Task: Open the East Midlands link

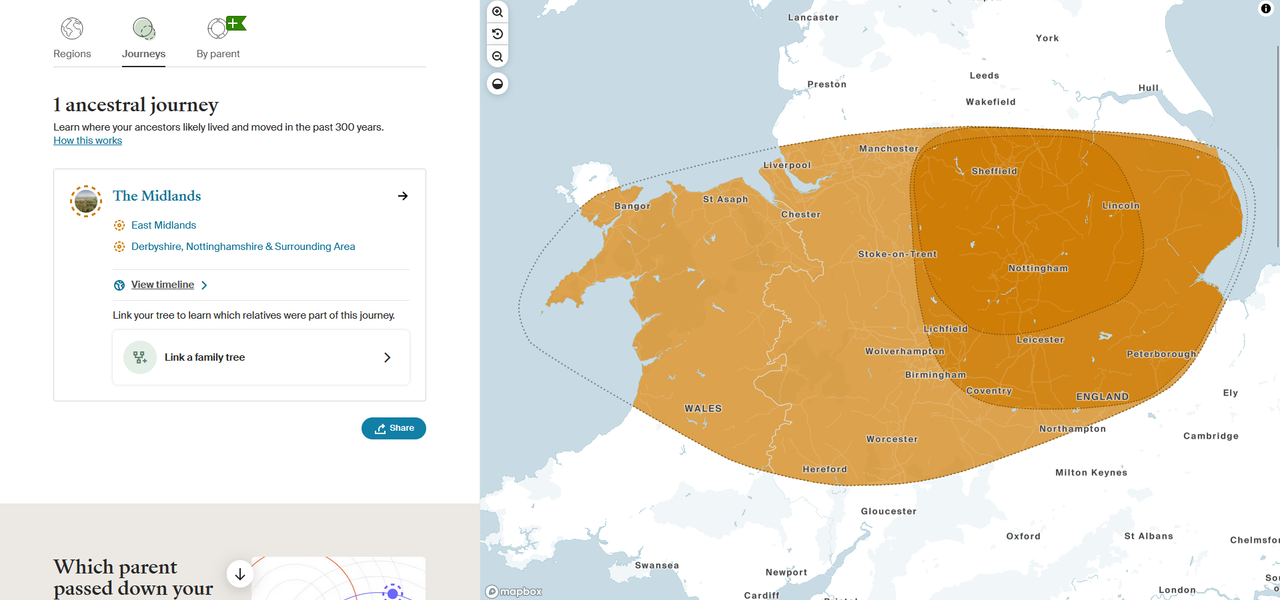Action: click(x=164, y=225)
